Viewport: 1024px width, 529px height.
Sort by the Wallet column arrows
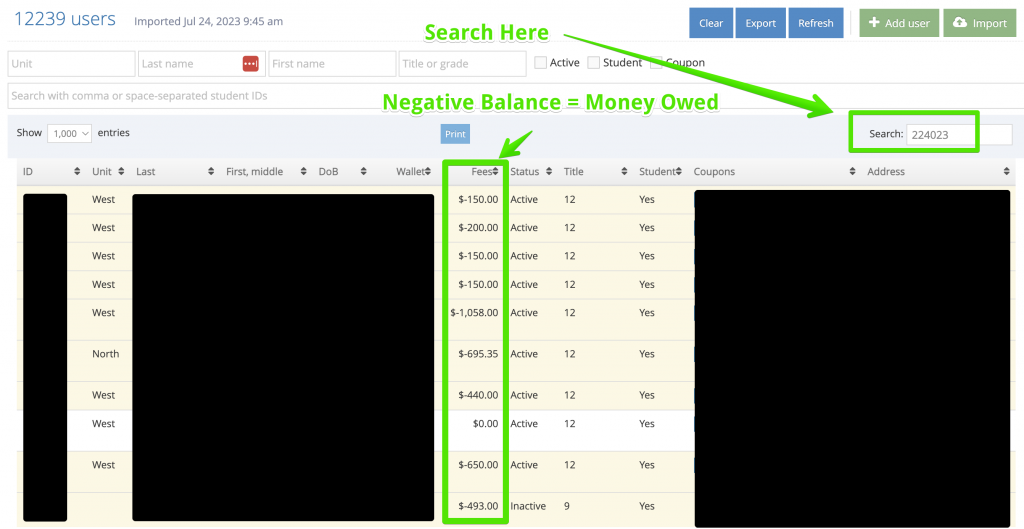pos(428,172)
